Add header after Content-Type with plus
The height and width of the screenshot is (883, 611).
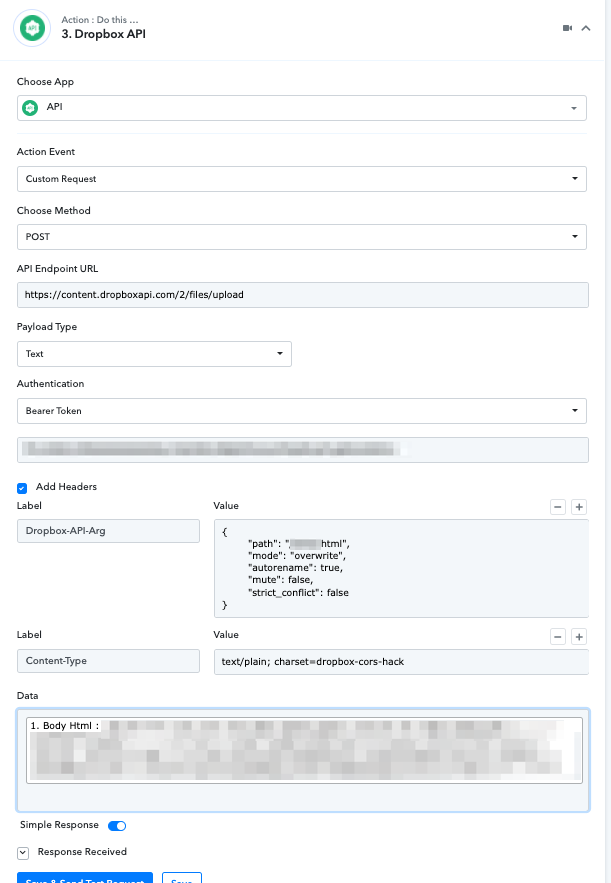[x=579, y=637]
